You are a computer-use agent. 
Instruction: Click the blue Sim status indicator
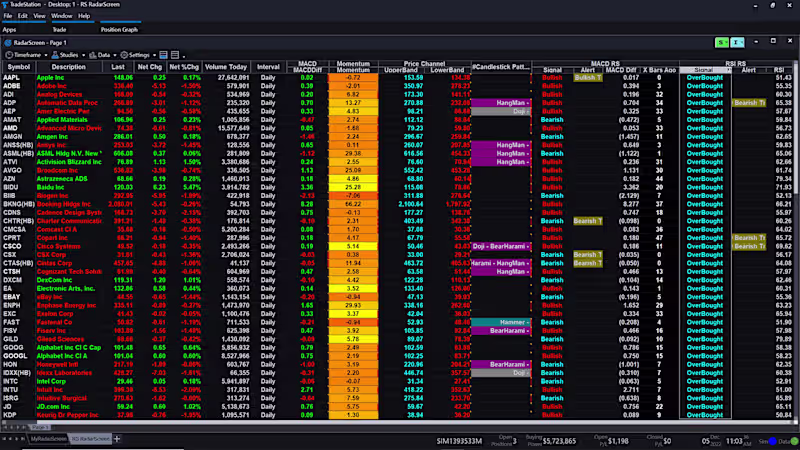[x=772, y=441]
